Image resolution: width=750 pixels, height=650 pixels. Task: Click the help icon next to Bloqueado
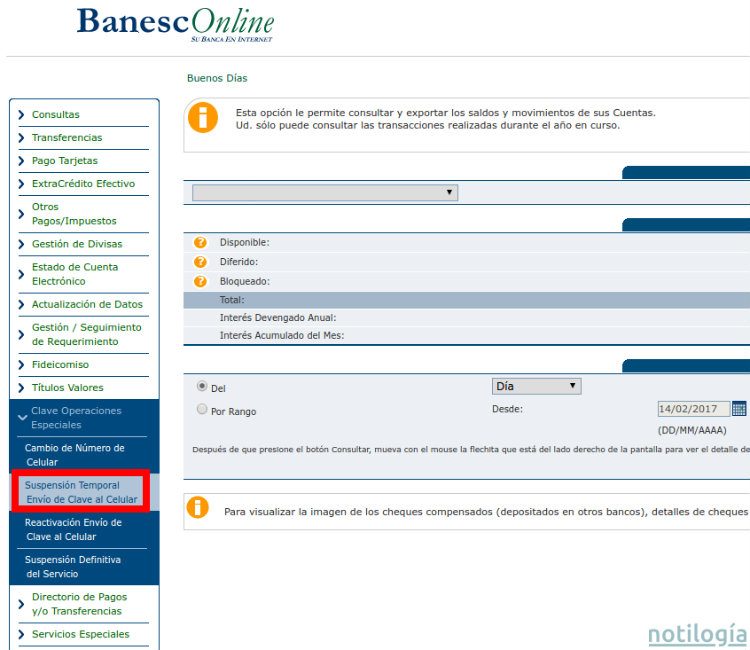point(200,281)
